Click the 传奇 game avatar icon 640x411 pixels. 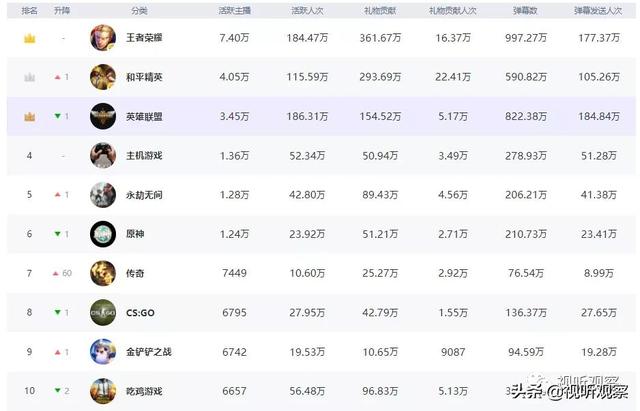coord(102,273)
